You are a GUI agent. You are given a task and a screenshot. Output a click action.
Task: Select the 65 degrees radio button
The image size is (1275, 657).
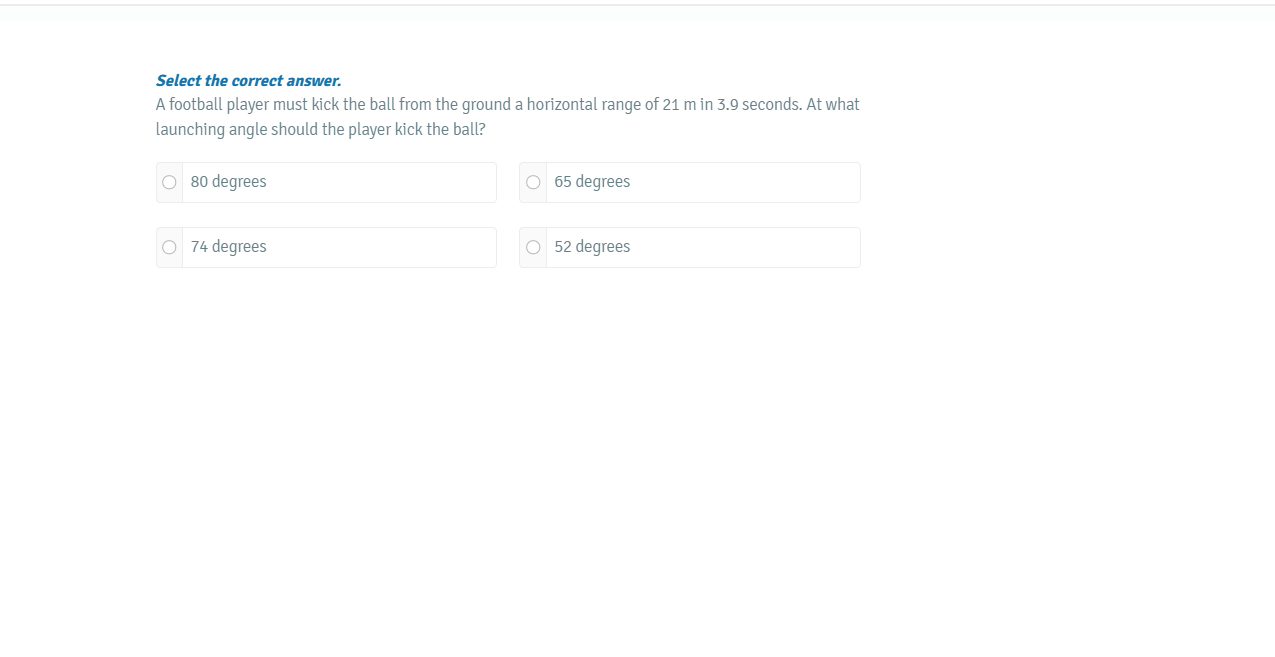tap(533, 182)
